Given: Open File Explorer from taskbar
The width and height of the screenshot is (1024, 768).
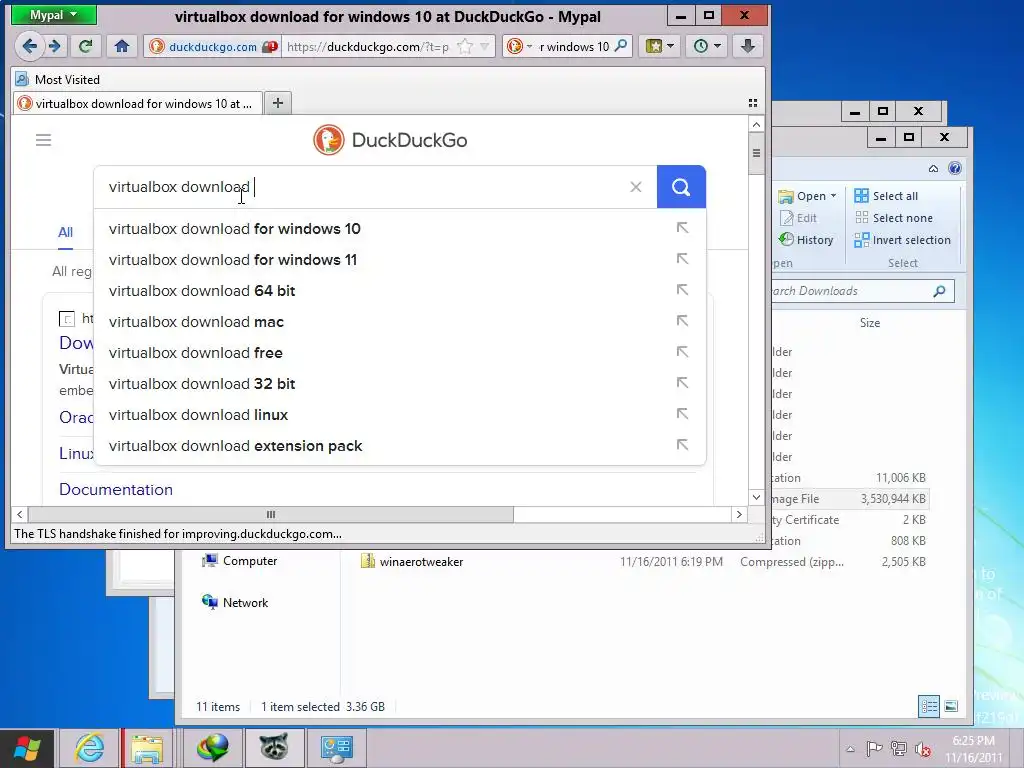Looking at the screenshot, I should click(148, 748).
